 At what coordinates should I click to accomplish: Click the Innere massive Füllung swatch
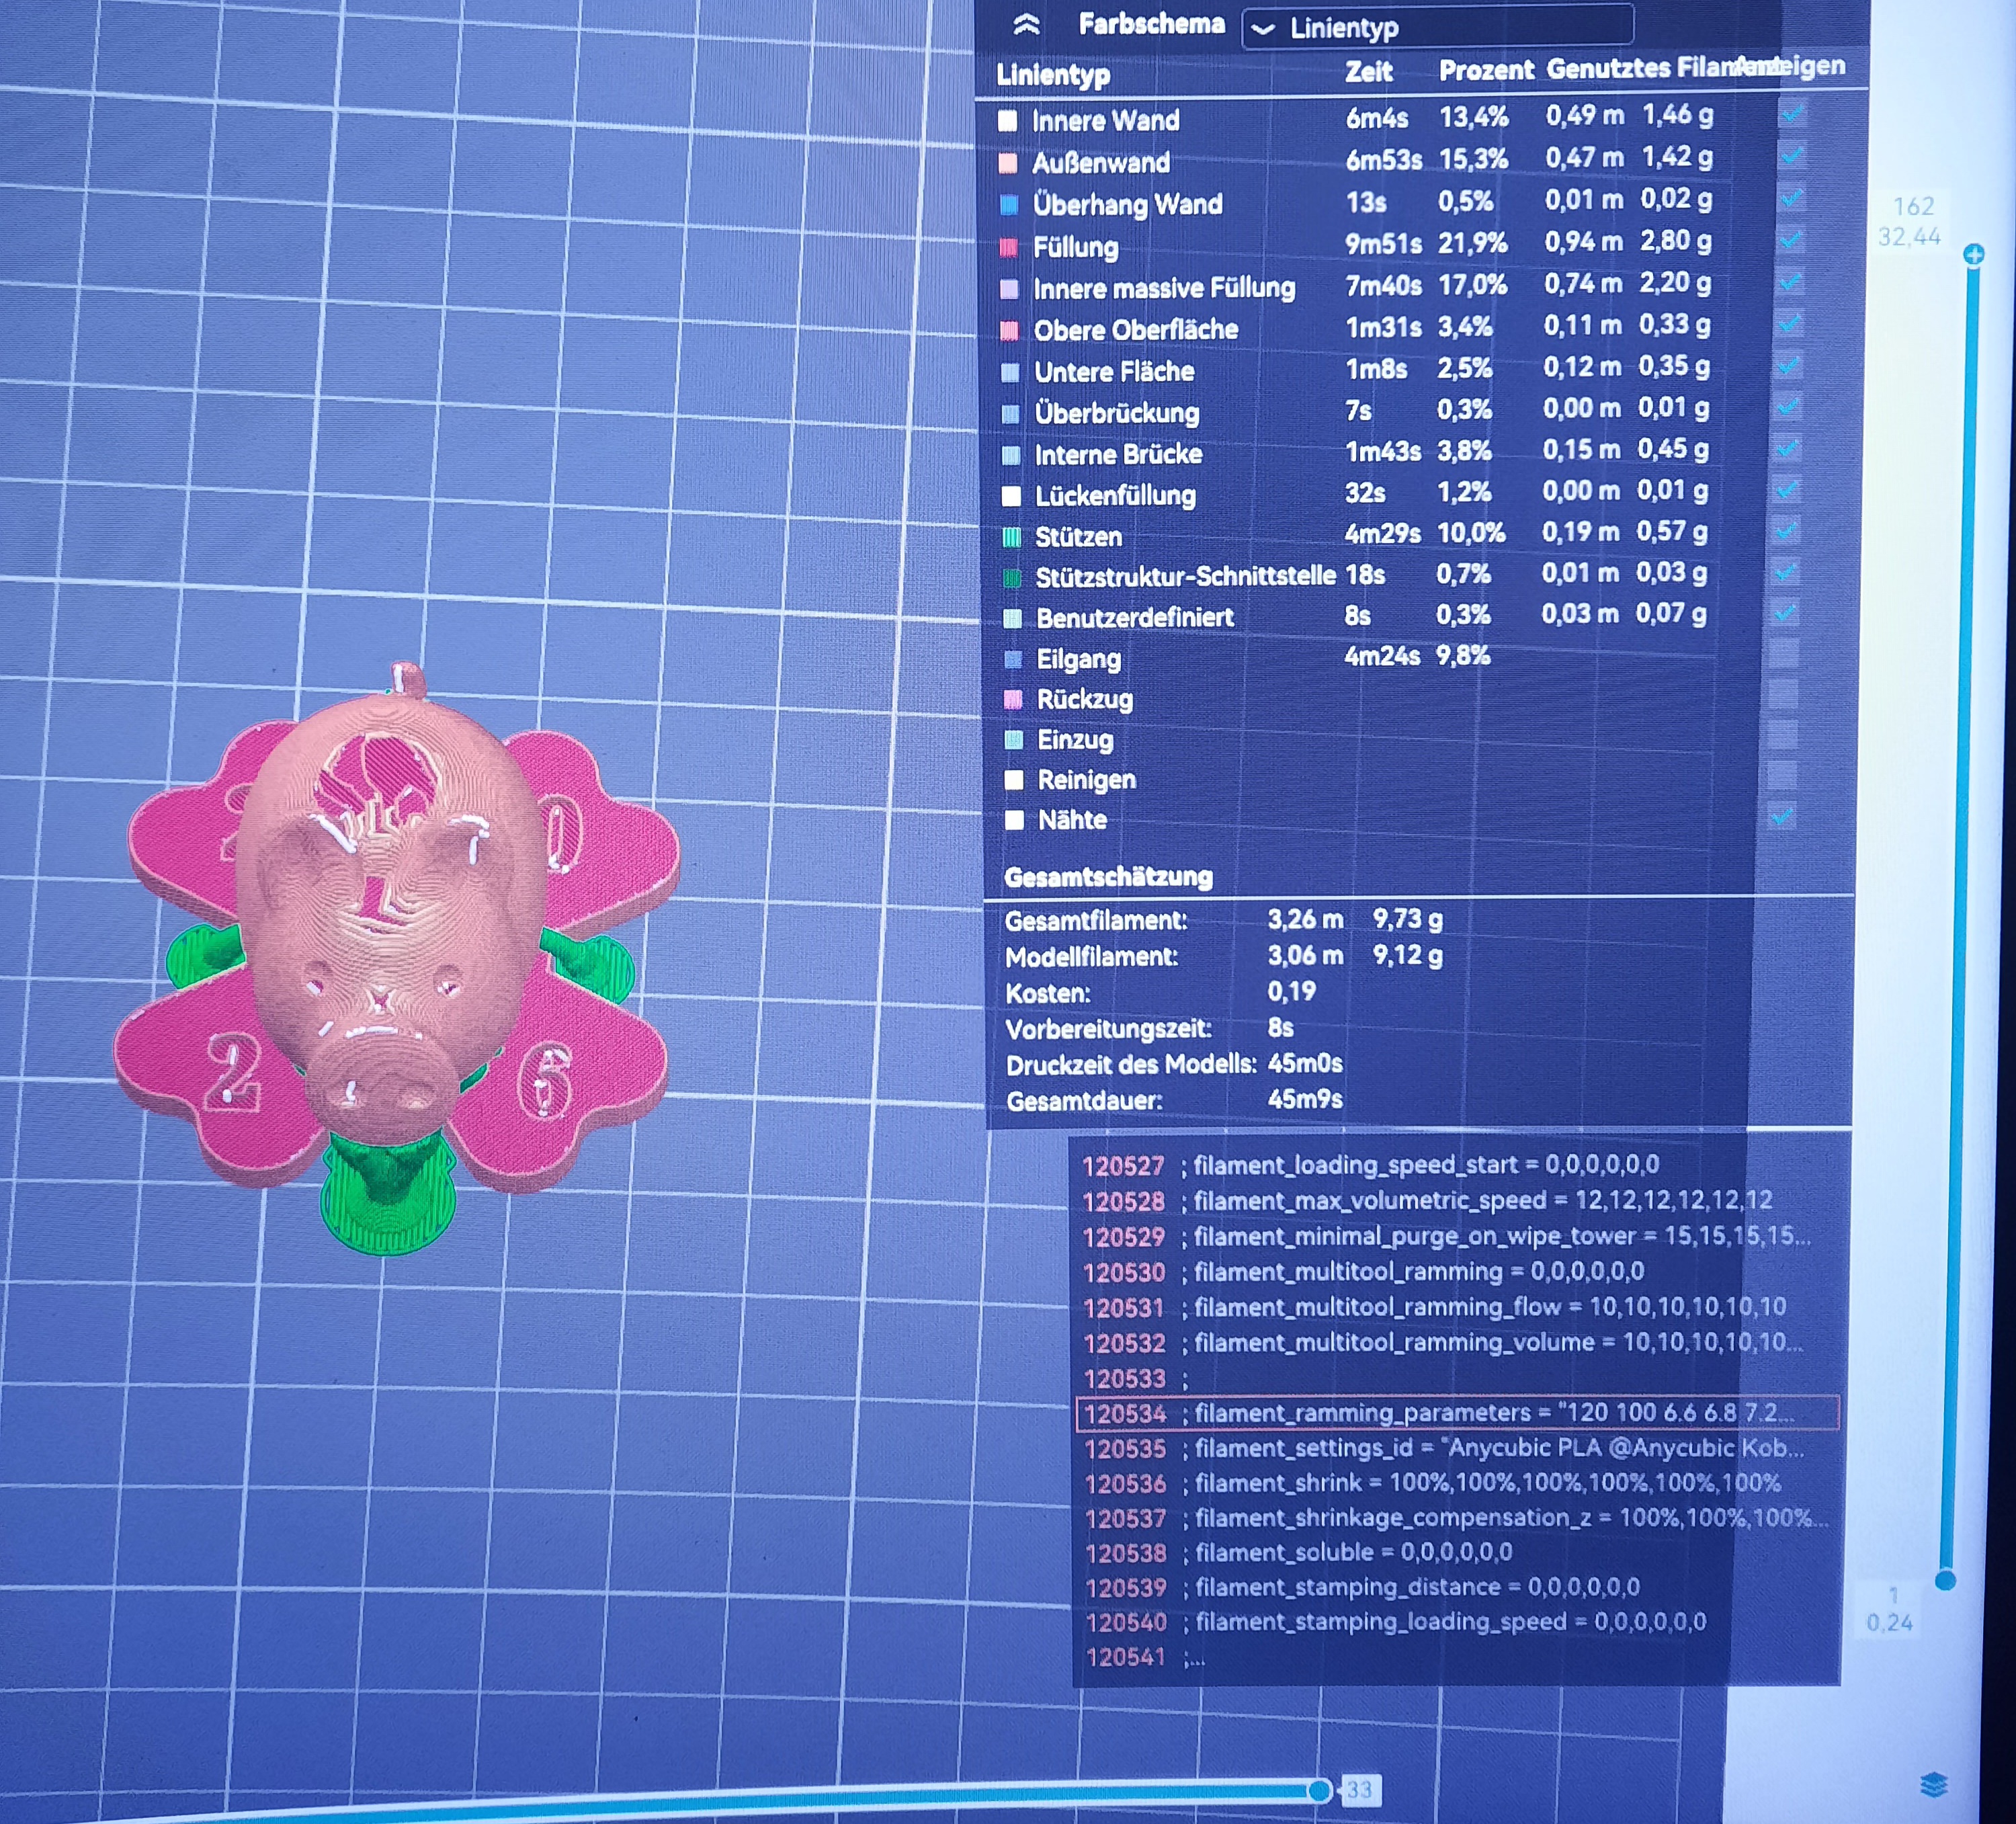(1010, 289)
